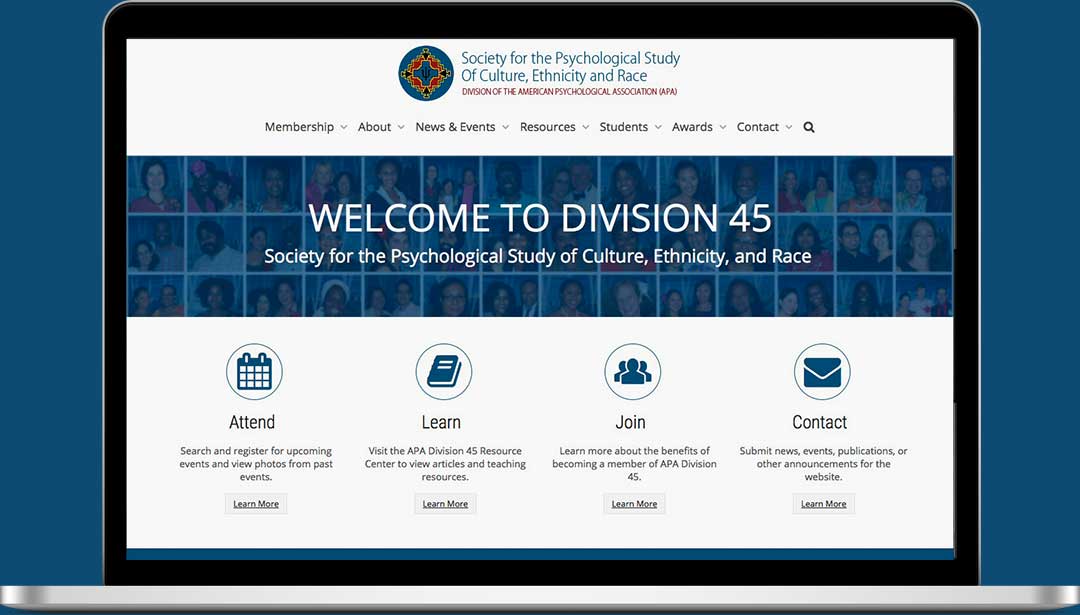1080x615 pixels.
Task: Click Learn More under Attend
Action: 256,504
